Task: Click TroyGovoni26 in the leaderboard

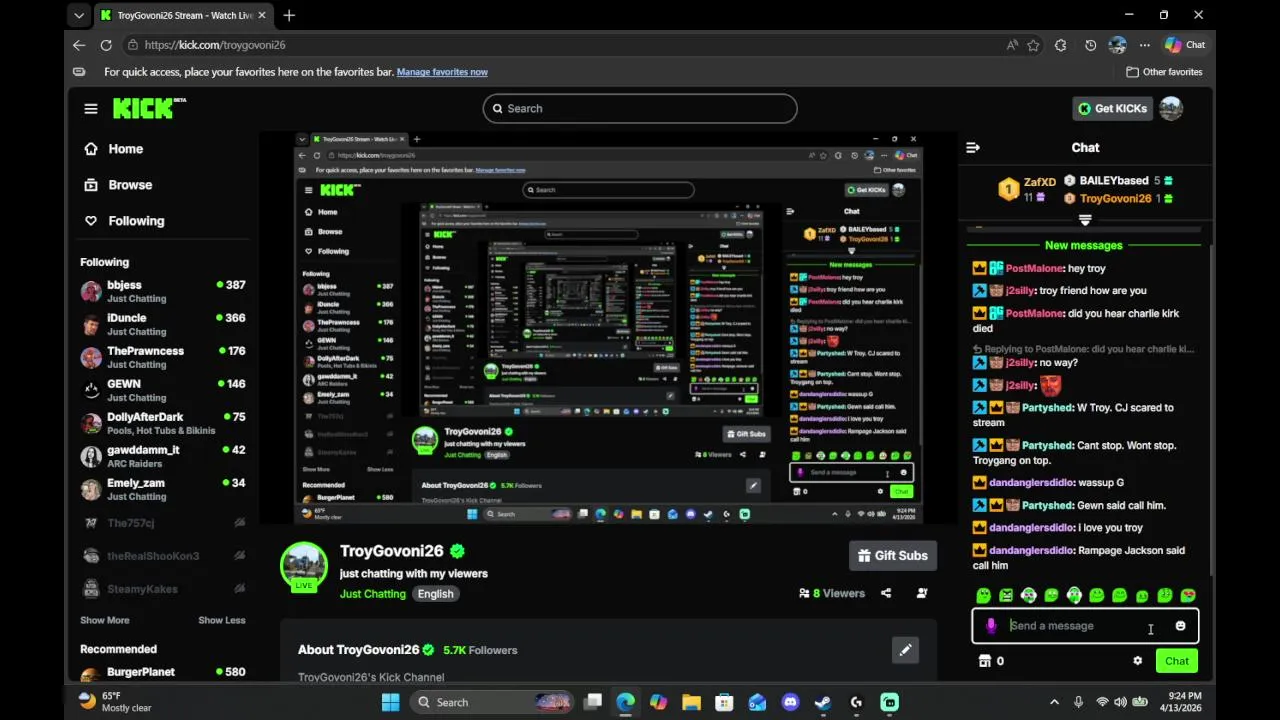Action: [1118, 198]
